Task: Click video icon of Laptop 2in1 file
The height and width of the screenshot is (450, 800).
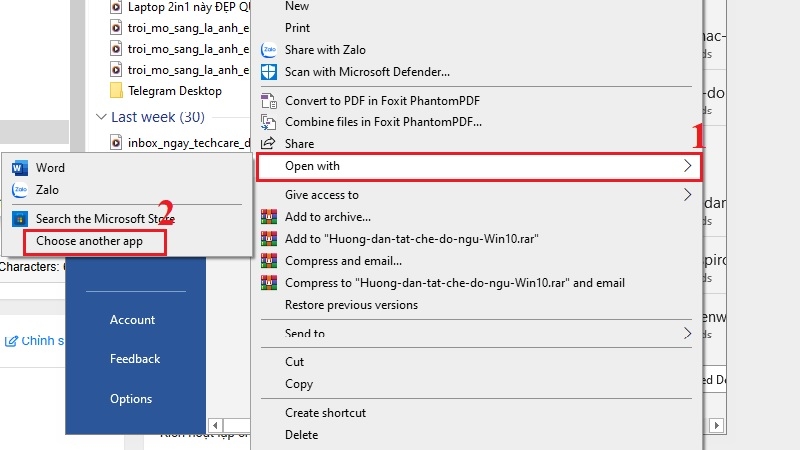Action: tap(116, 7)
